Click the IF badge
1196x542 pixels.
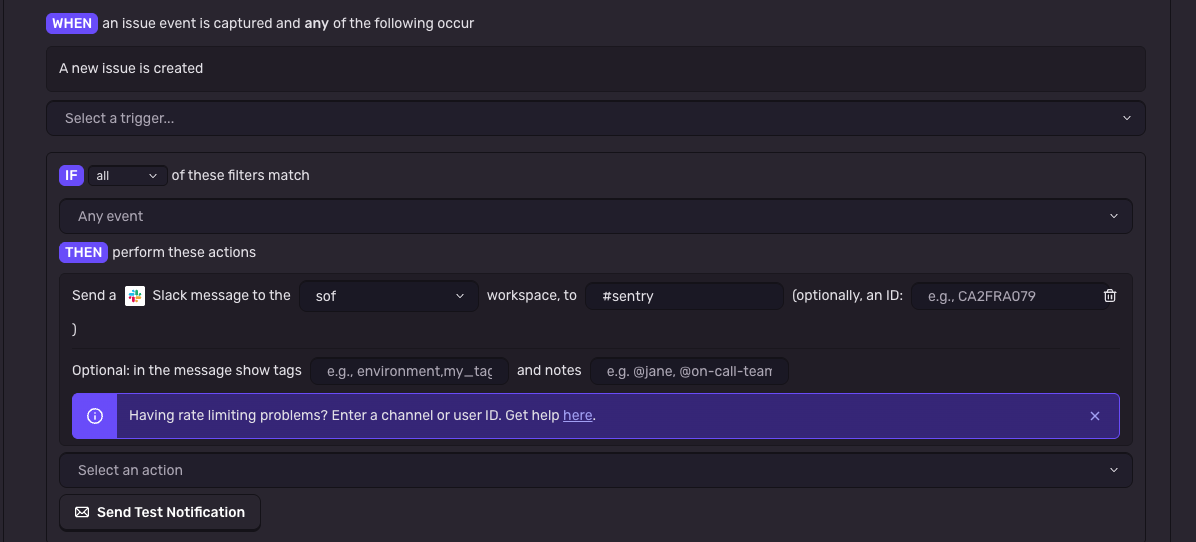[70, 175]
